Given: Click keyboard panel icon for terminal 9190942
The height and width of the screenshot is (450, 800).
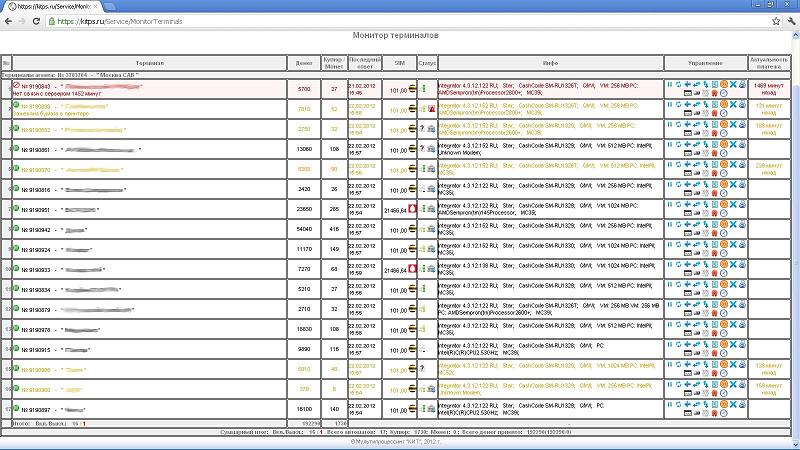Looking at the screenshot, I should coord(688,233).
